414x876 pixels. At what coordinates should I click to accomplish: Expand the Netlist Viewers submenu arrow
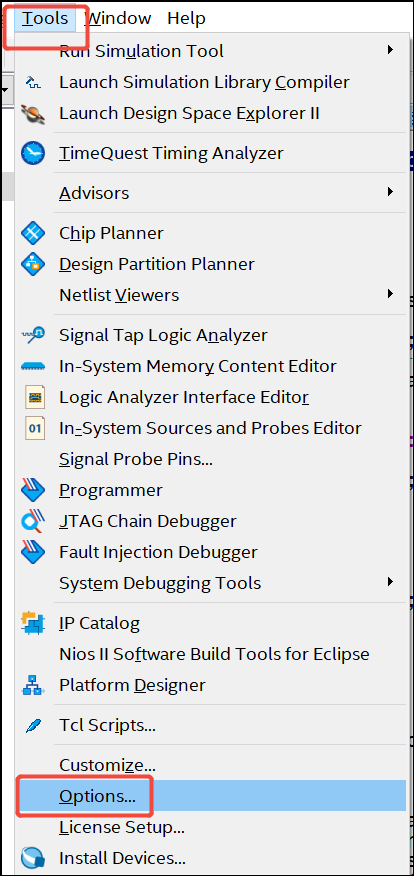point(391,294)
